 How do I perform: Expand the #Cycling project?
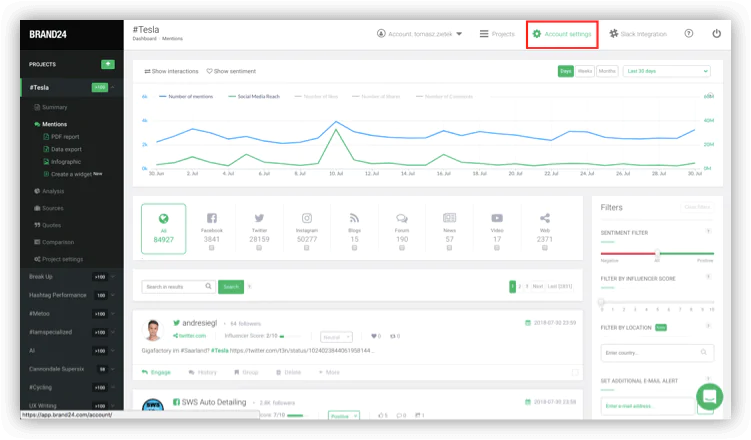pos(113,387)
